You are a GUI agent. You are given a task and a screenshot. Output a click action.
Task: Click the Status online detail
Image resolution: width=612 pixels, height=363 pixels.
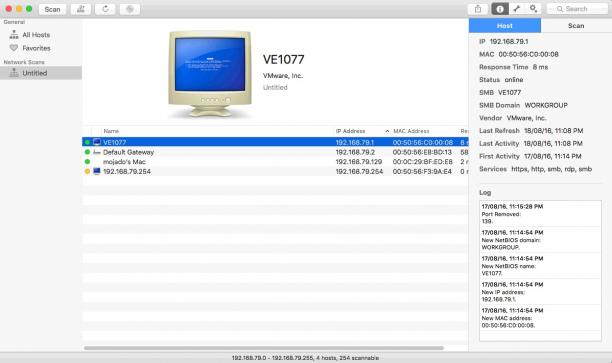pos(501,80)
